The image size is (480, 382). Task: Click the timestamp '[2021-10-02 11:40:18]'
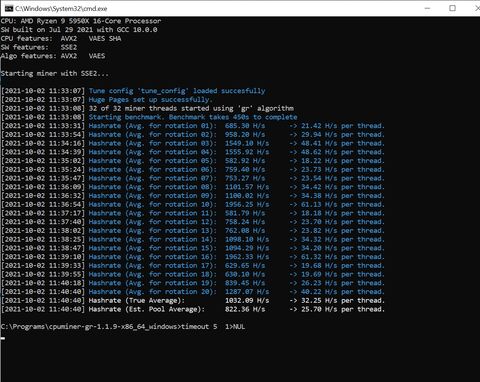43,283
